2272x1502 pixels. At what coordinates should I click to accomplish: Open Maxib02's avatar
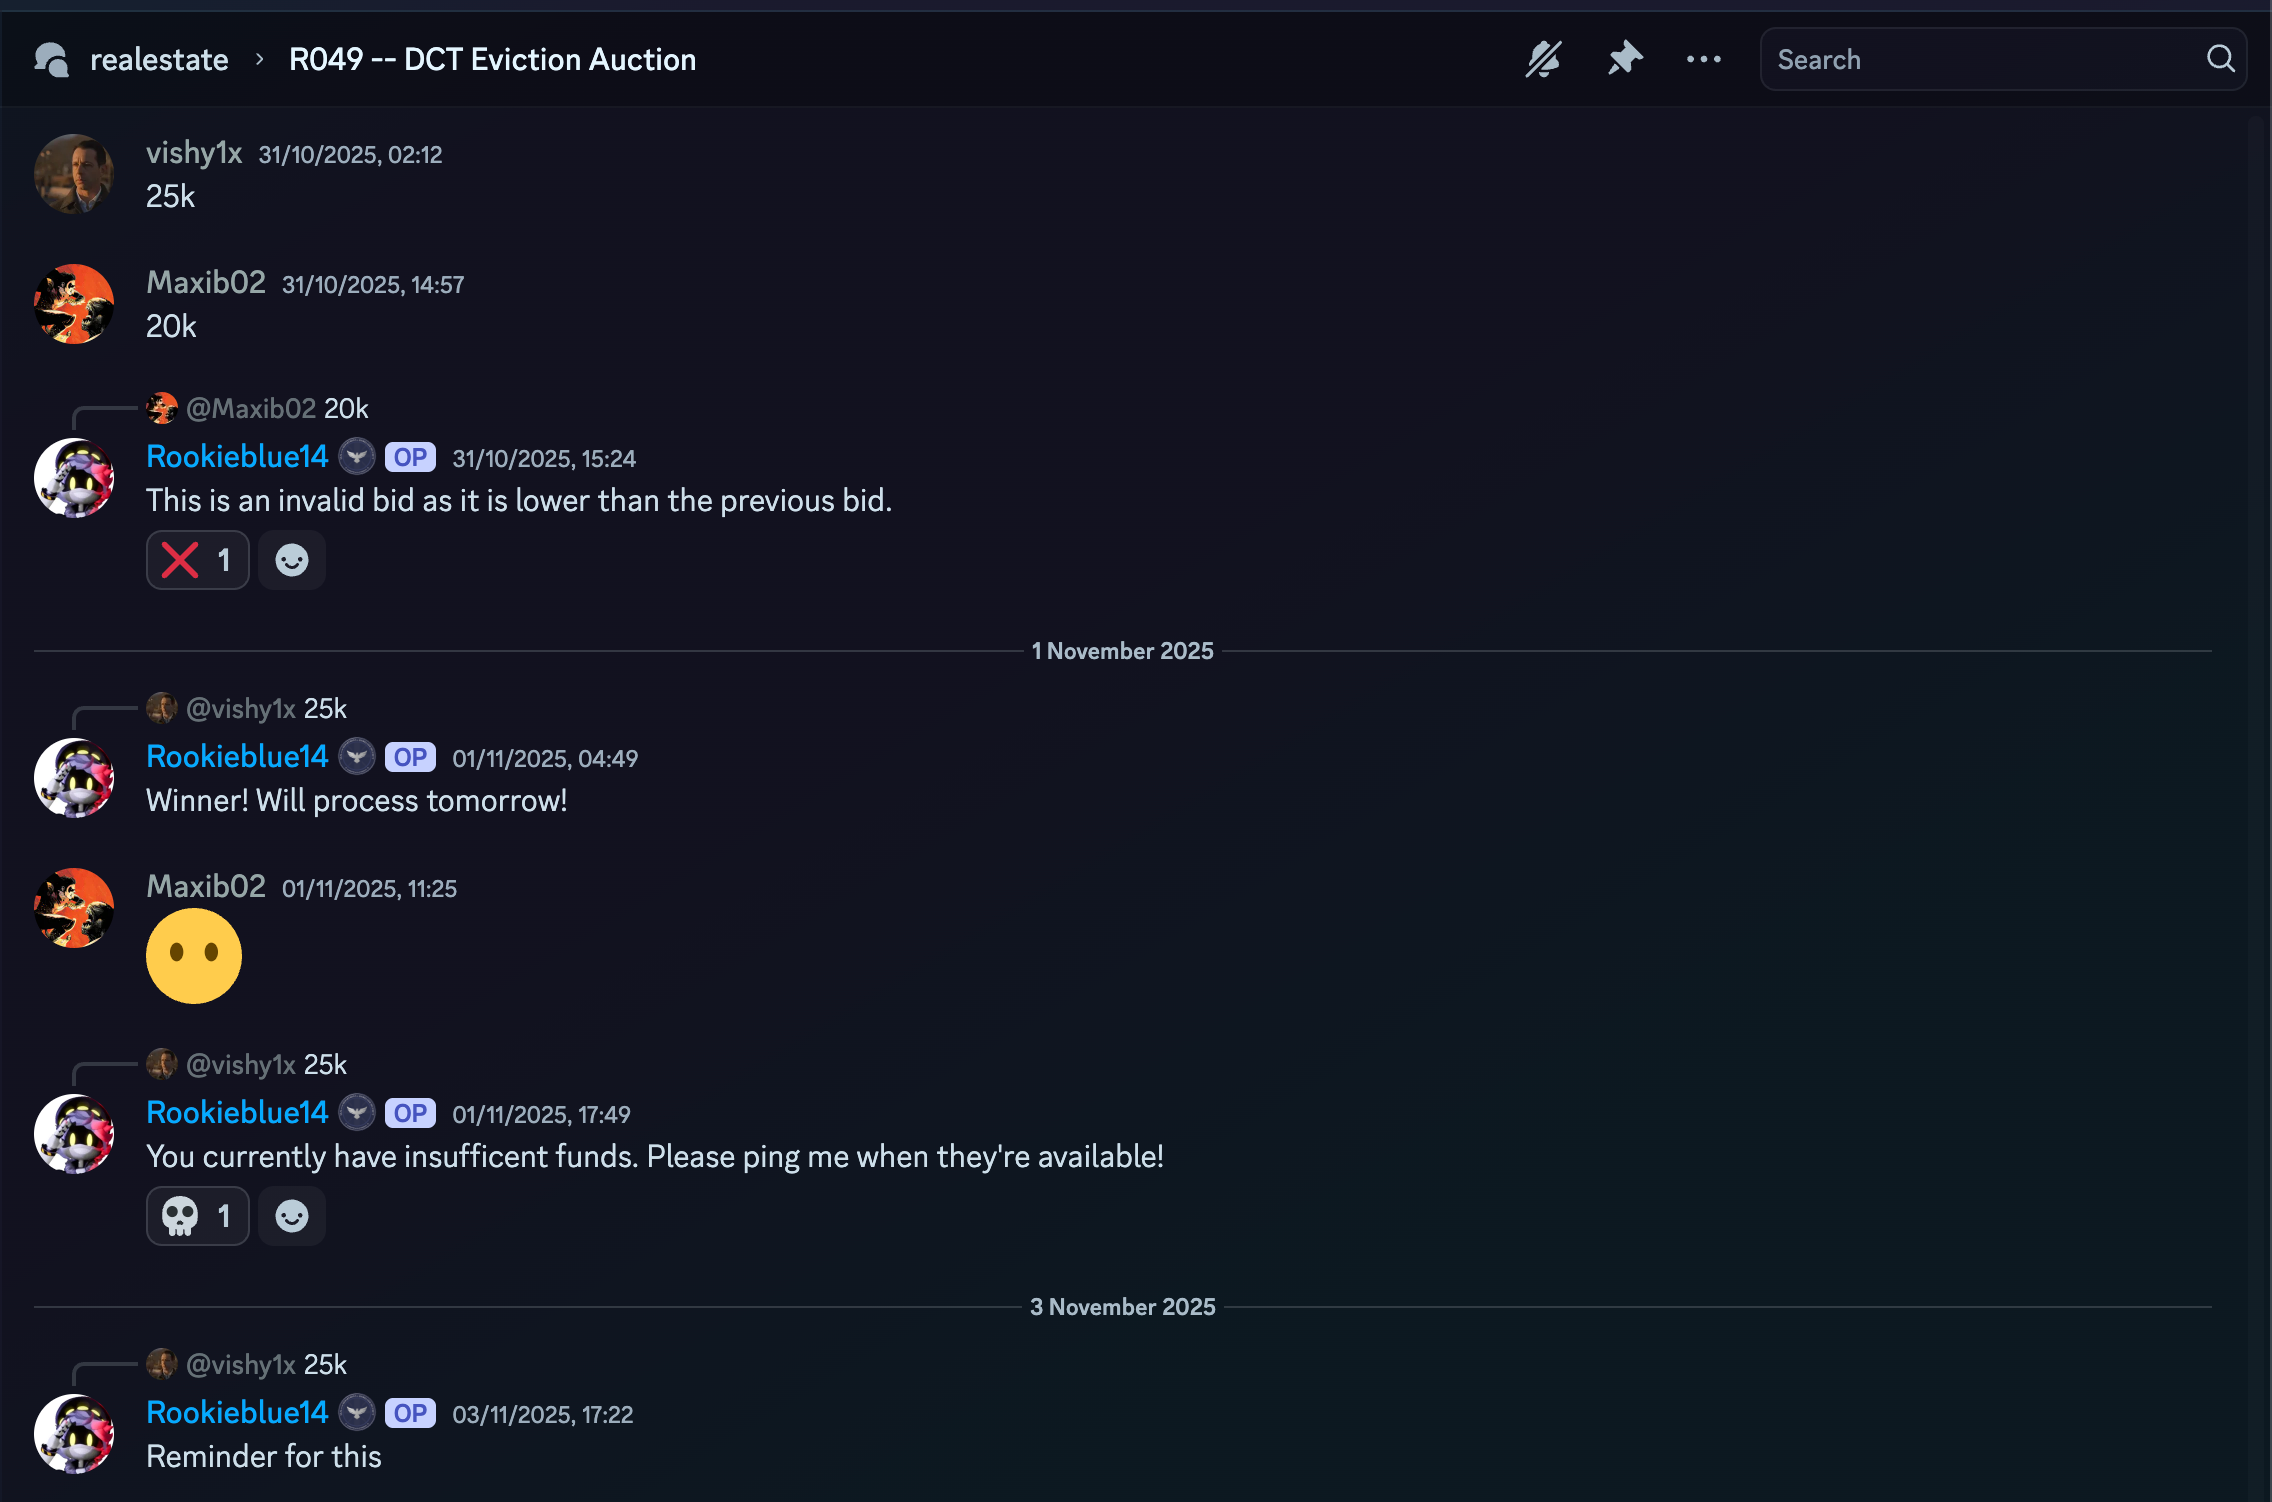click(x=74, y=305)
